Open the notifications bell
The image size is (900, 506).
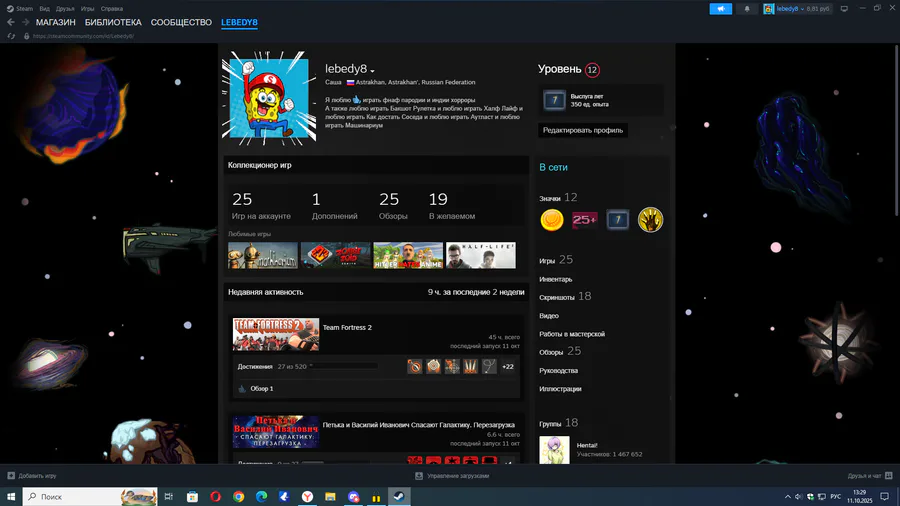tap(747, 9)
